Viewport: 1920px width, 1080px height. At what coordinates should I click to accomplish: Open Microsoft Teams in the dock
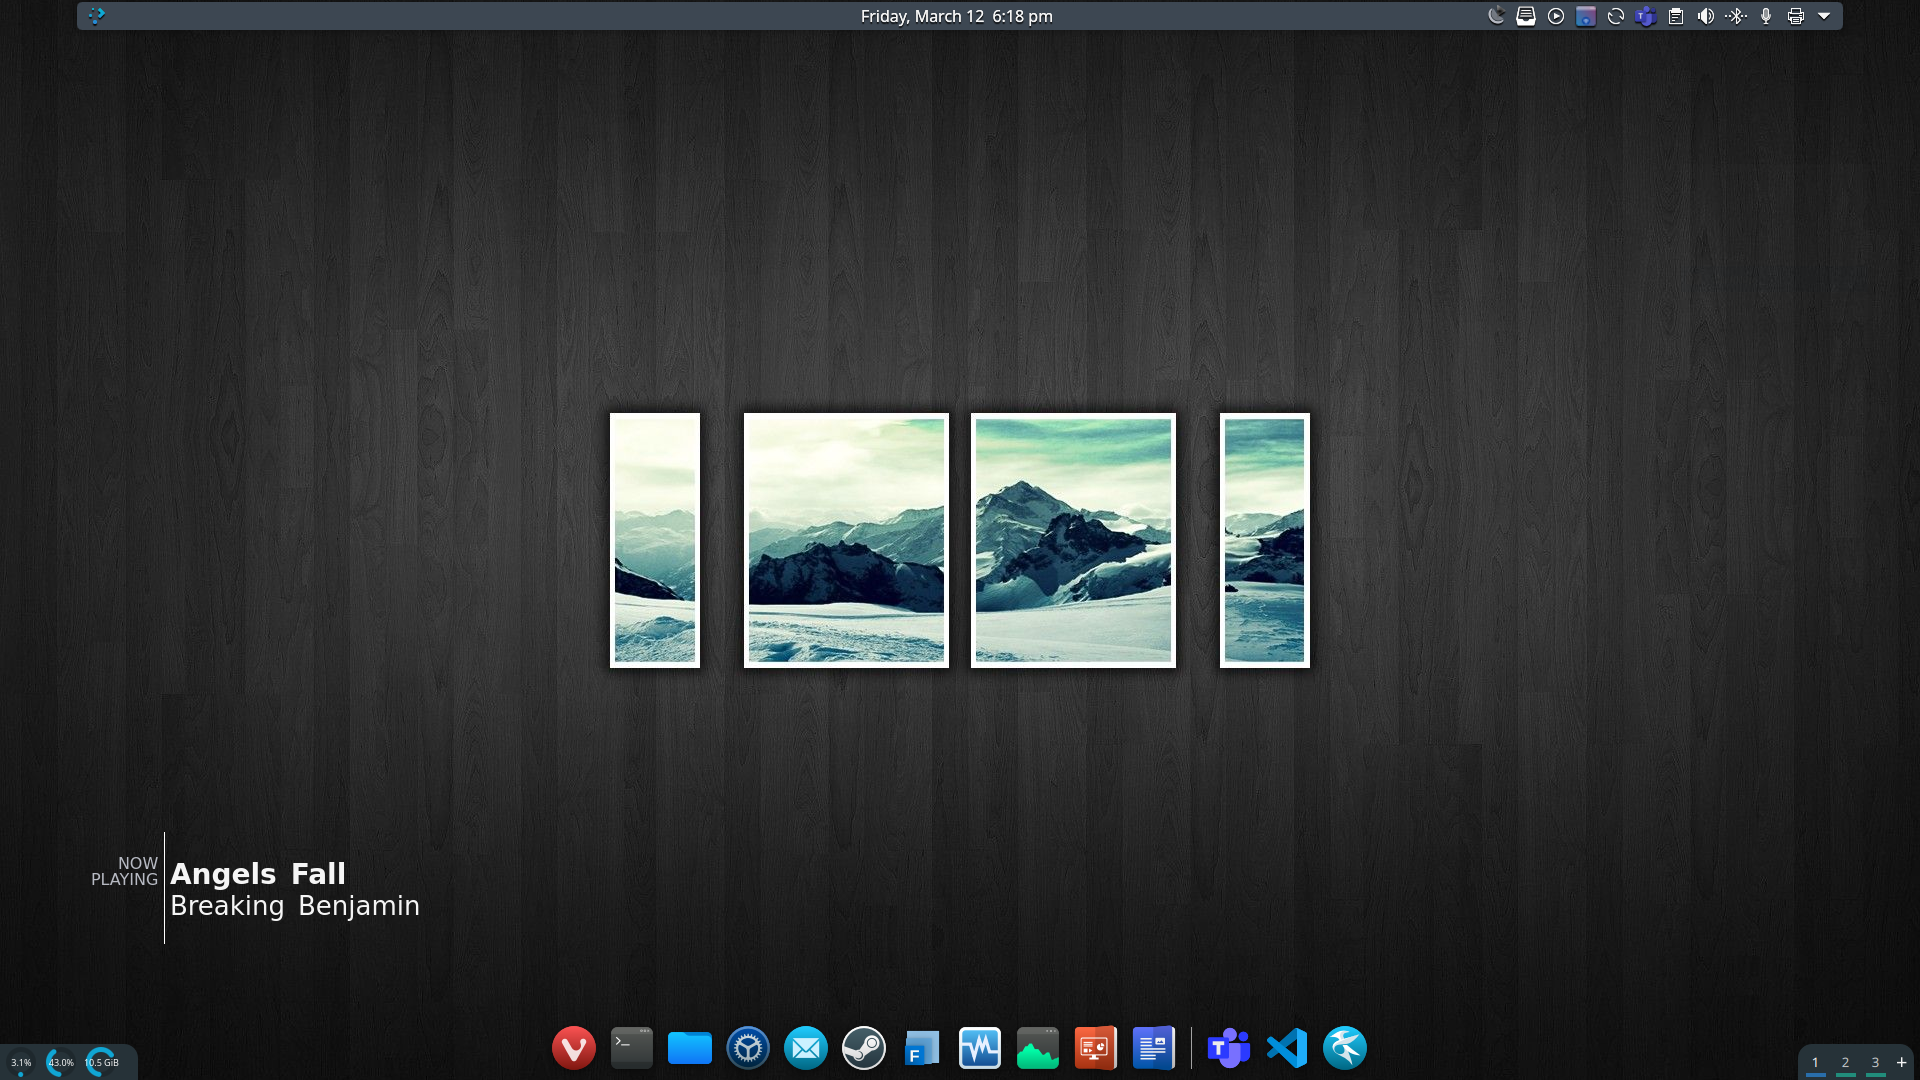click(x=1229, y=1048)
